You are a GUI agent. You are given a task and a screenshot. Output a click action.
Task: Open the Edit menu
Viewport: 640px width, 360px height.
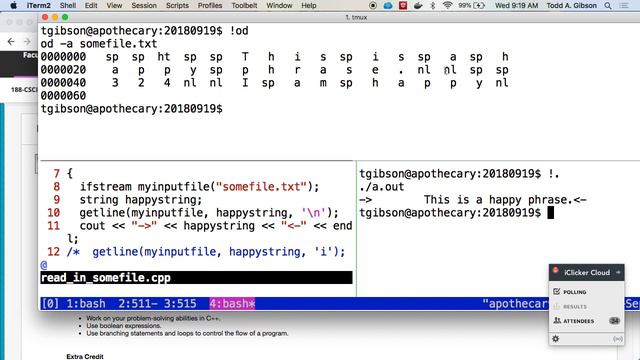point(91,6)
